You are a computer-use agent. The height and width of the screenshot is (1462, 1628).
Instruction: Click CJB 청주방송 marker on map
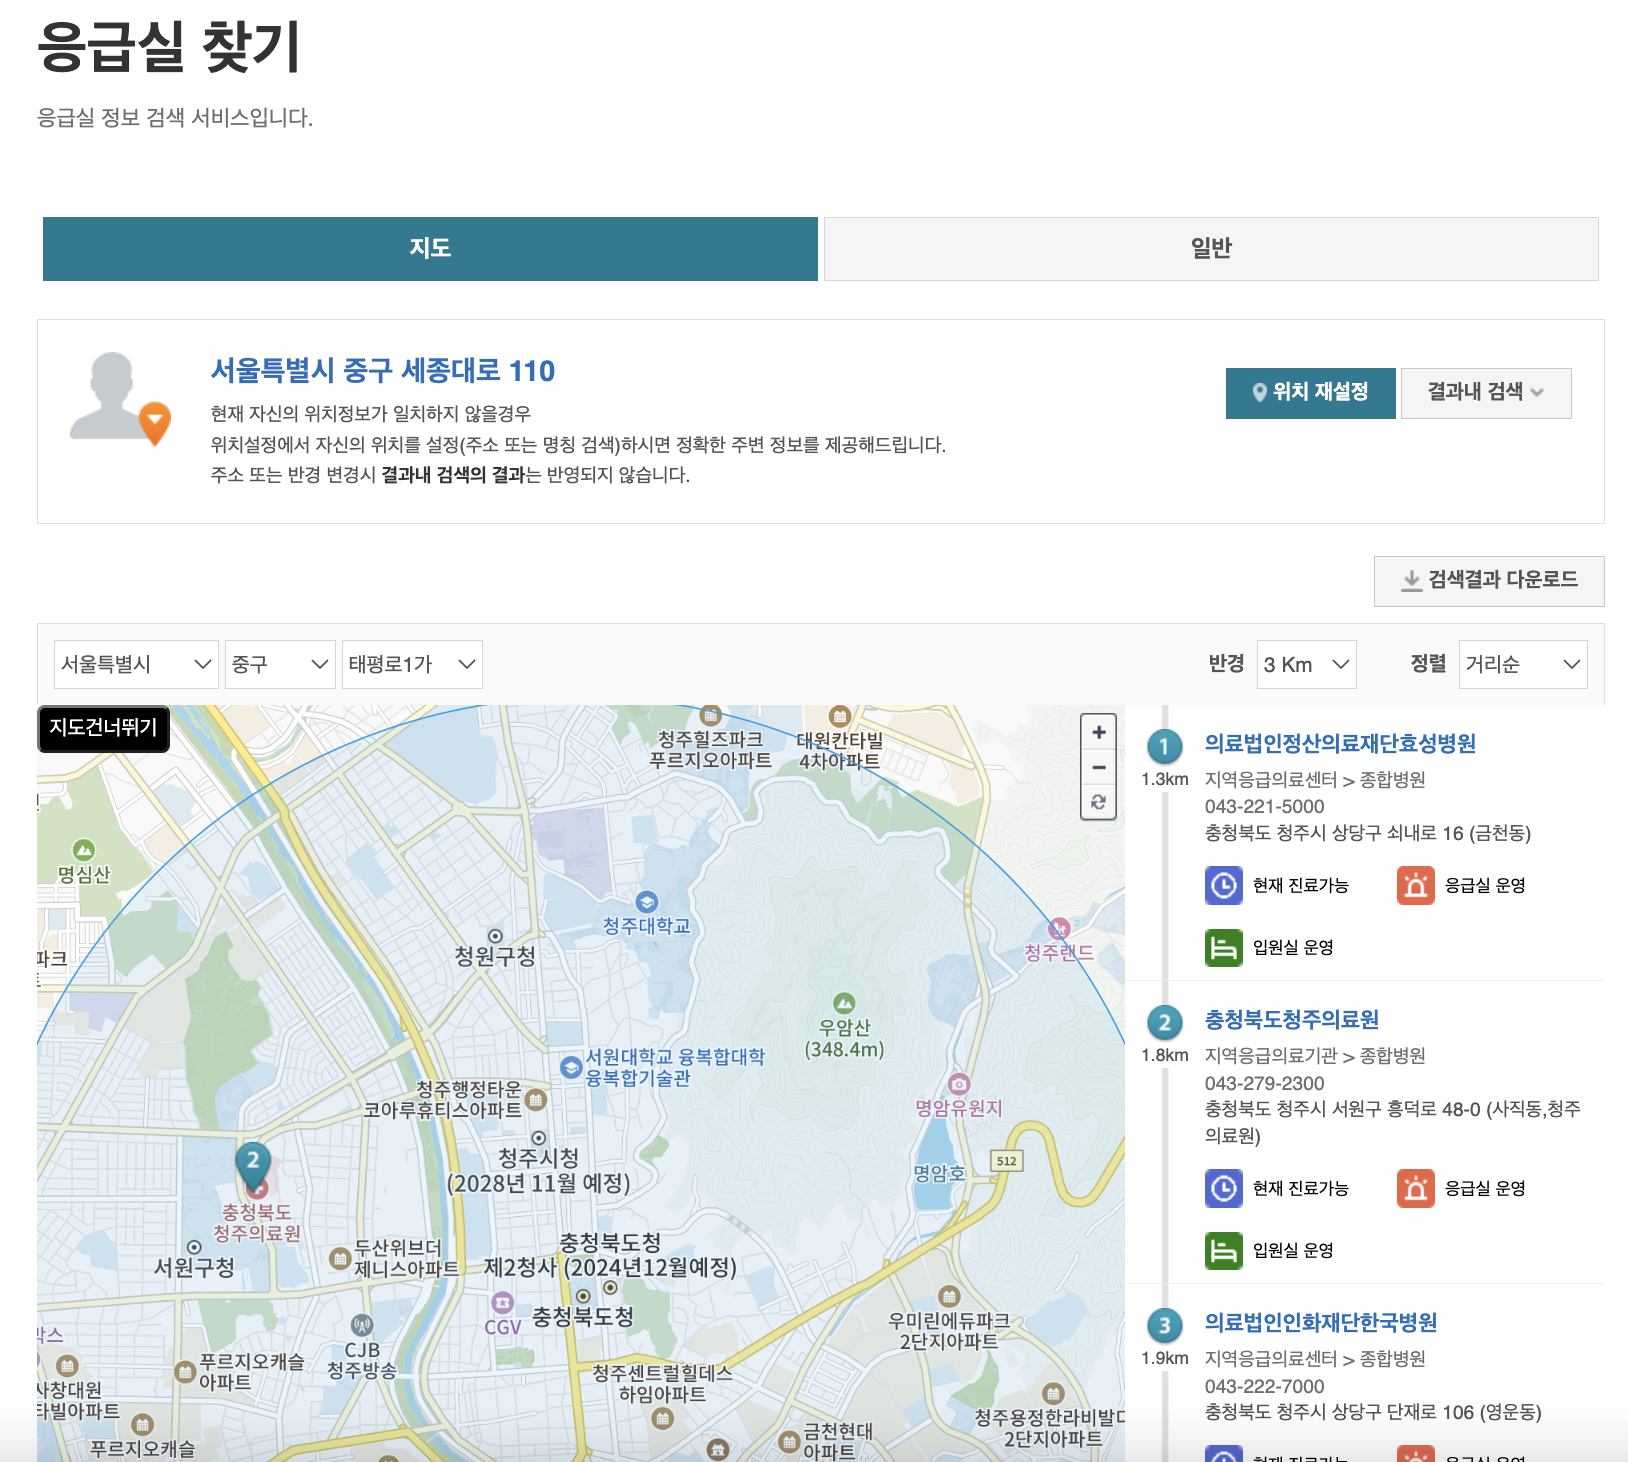[x=362, y=1326]
